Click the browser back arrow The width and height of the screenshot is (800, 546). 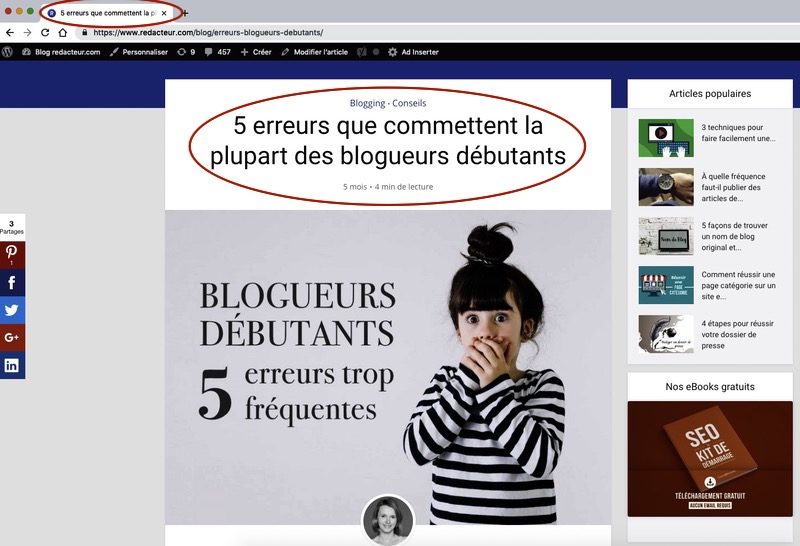[x=10, y=32]
